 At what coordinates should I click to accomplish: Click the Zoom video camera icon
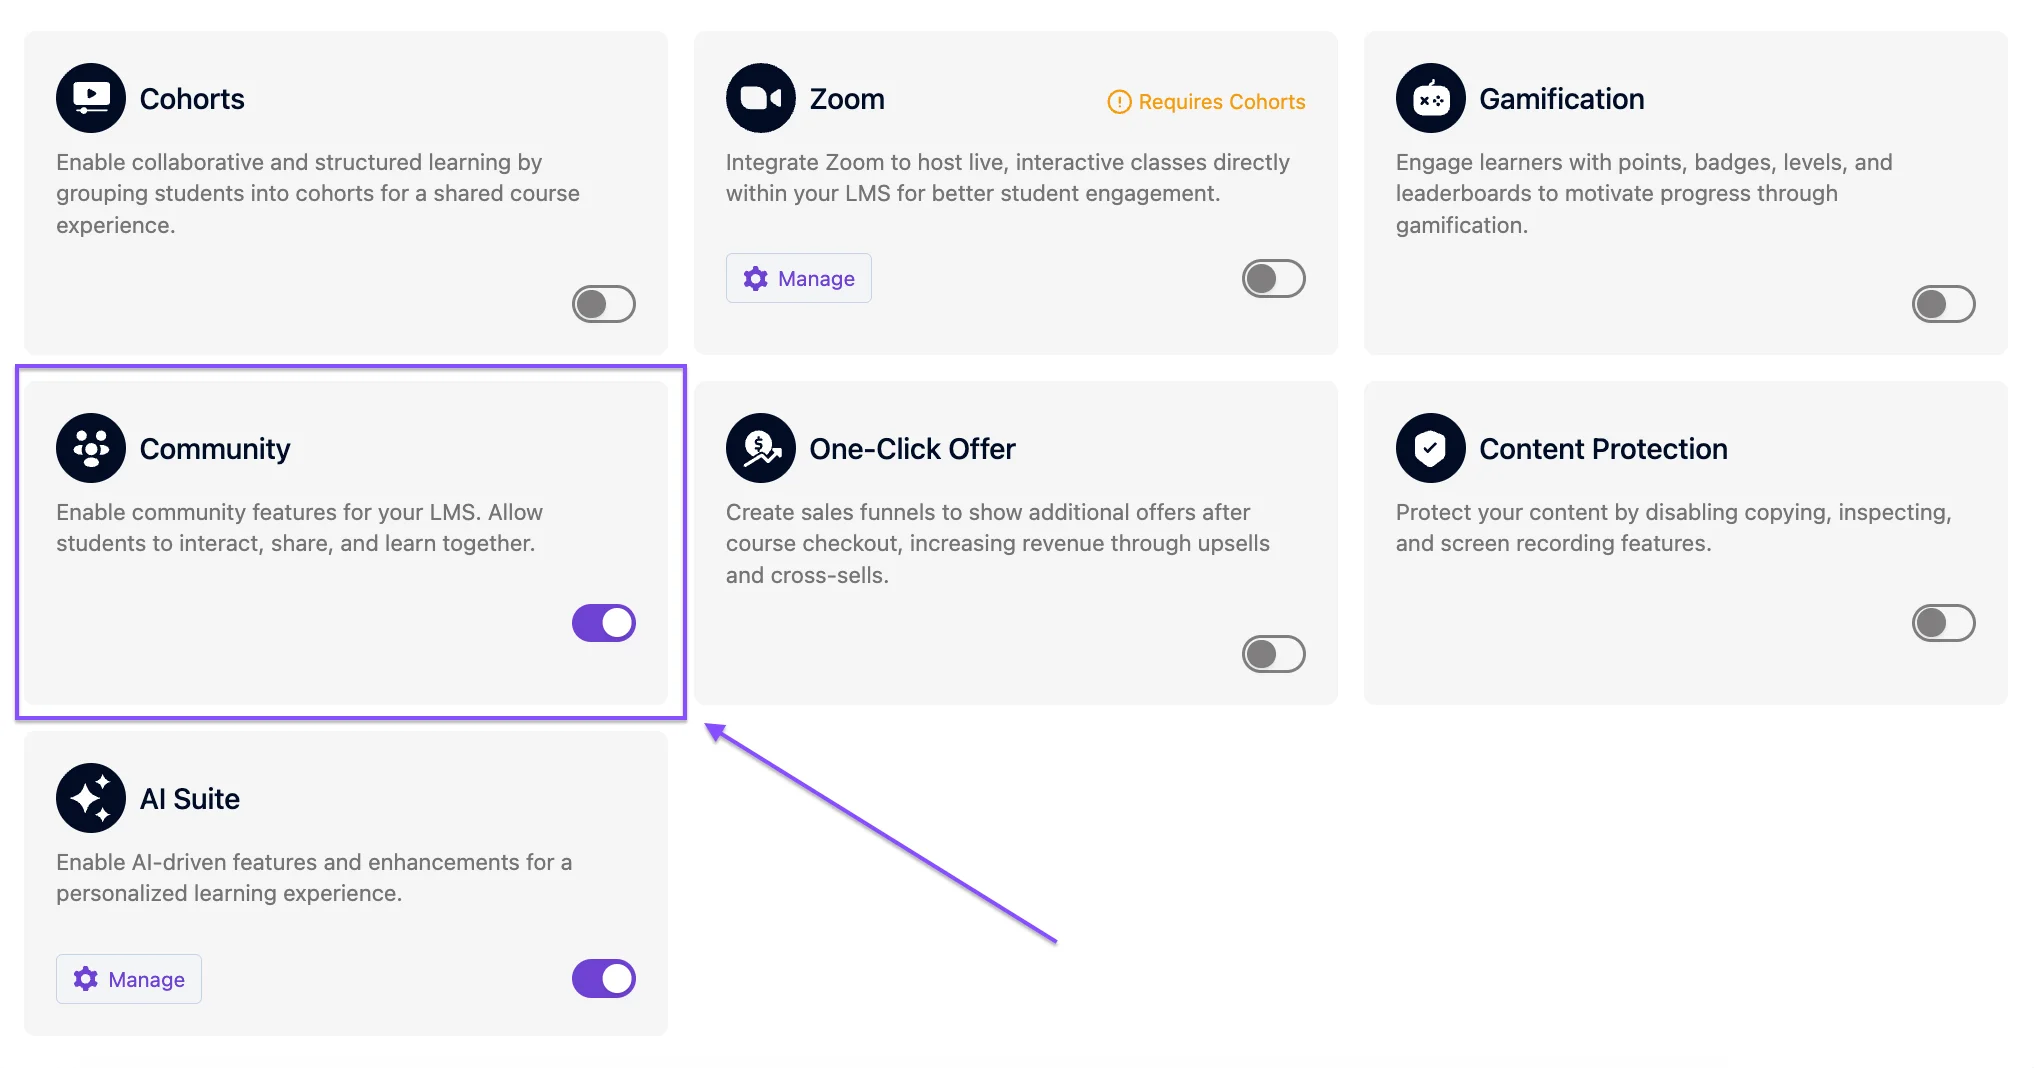(x=761, y=98)
